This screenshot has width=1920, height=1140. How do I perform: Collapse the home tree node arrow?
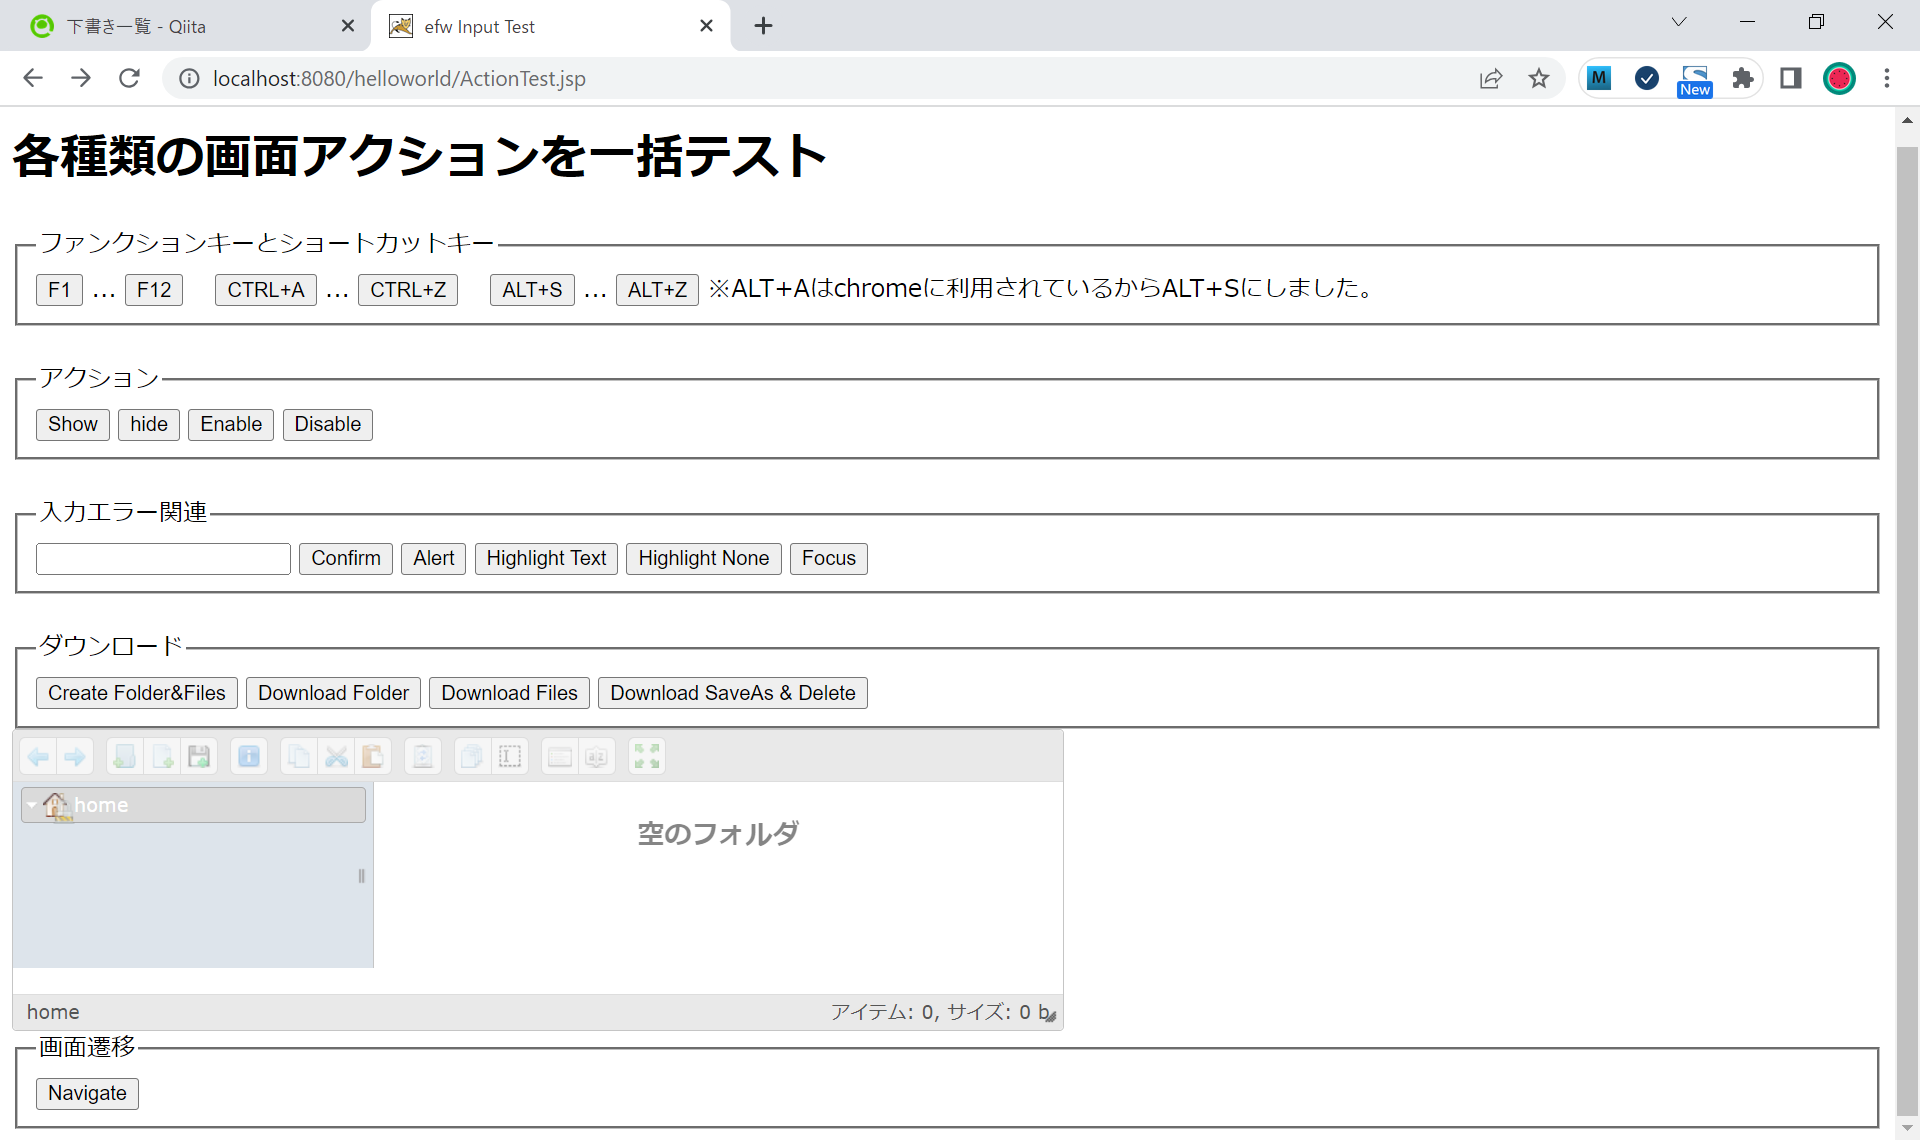tap(32, 805)
